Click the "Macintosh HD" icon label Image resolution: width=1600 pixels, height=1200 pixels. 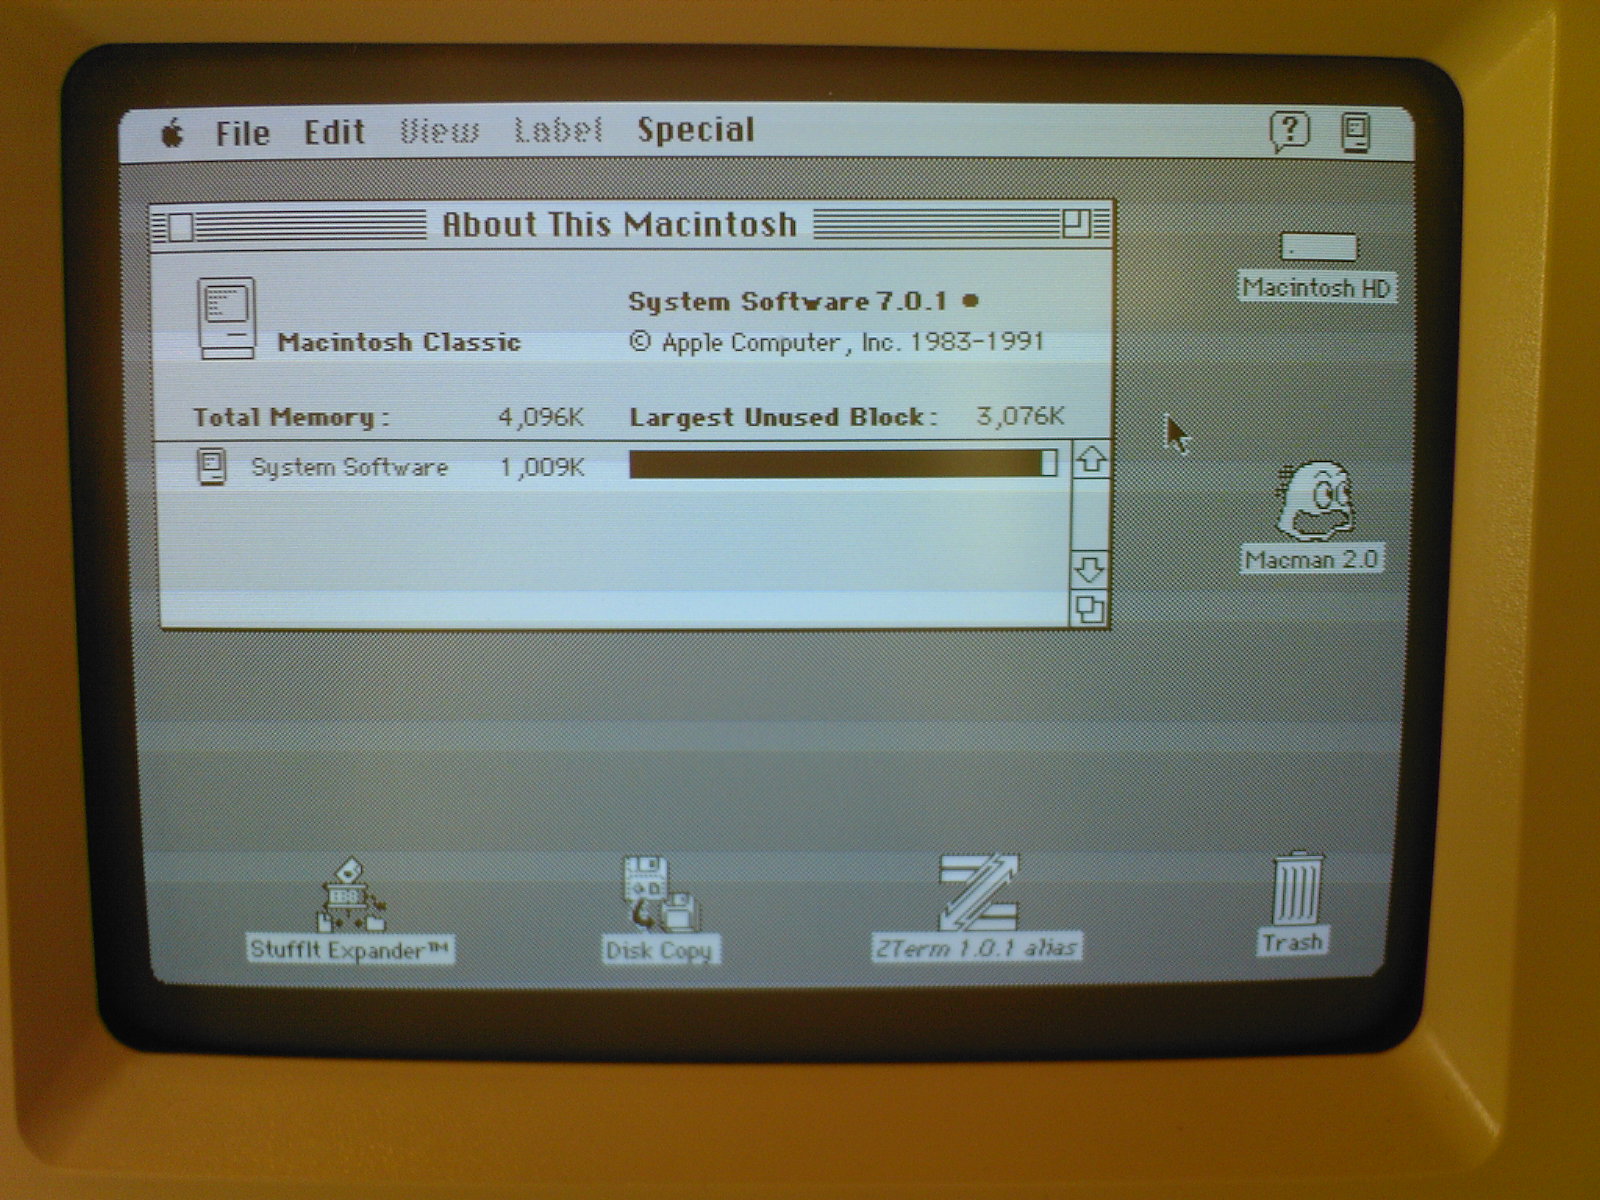coord(1316,288)
